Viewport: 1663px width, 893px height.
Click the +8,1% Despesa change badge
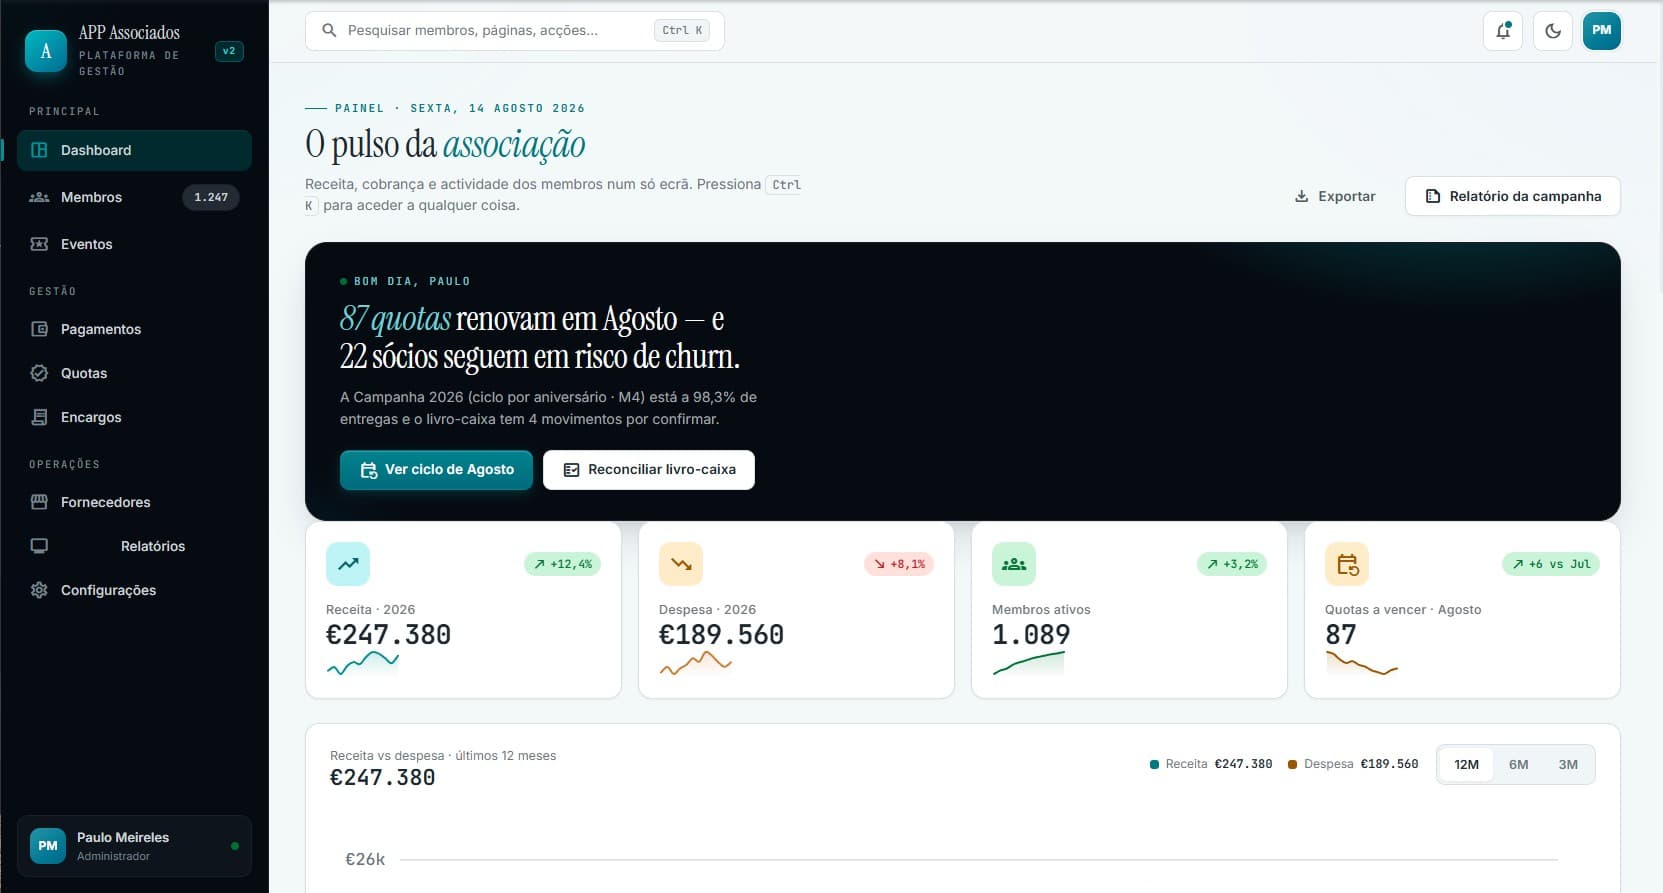point(899,564)
